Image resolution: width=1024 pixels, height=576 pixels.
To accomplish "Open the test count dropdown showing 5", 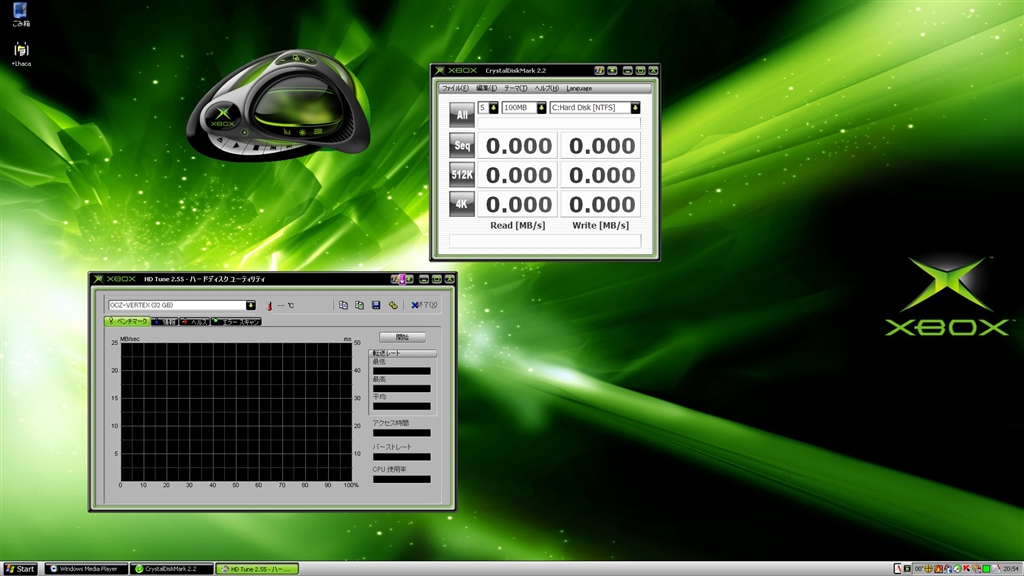I will (494, 108).
